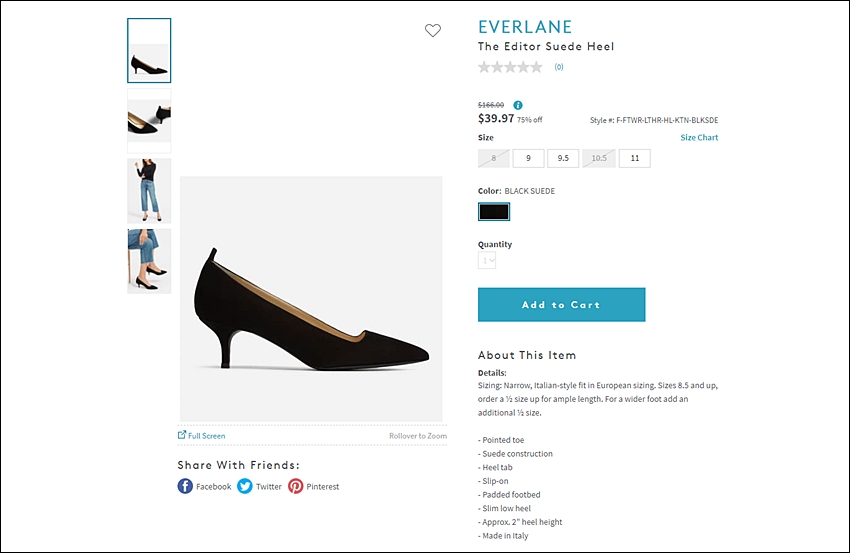Image resolution: width=850 pixels, height=553 pixels.
Task: Select size 9
Action: [x=528, y=158]
